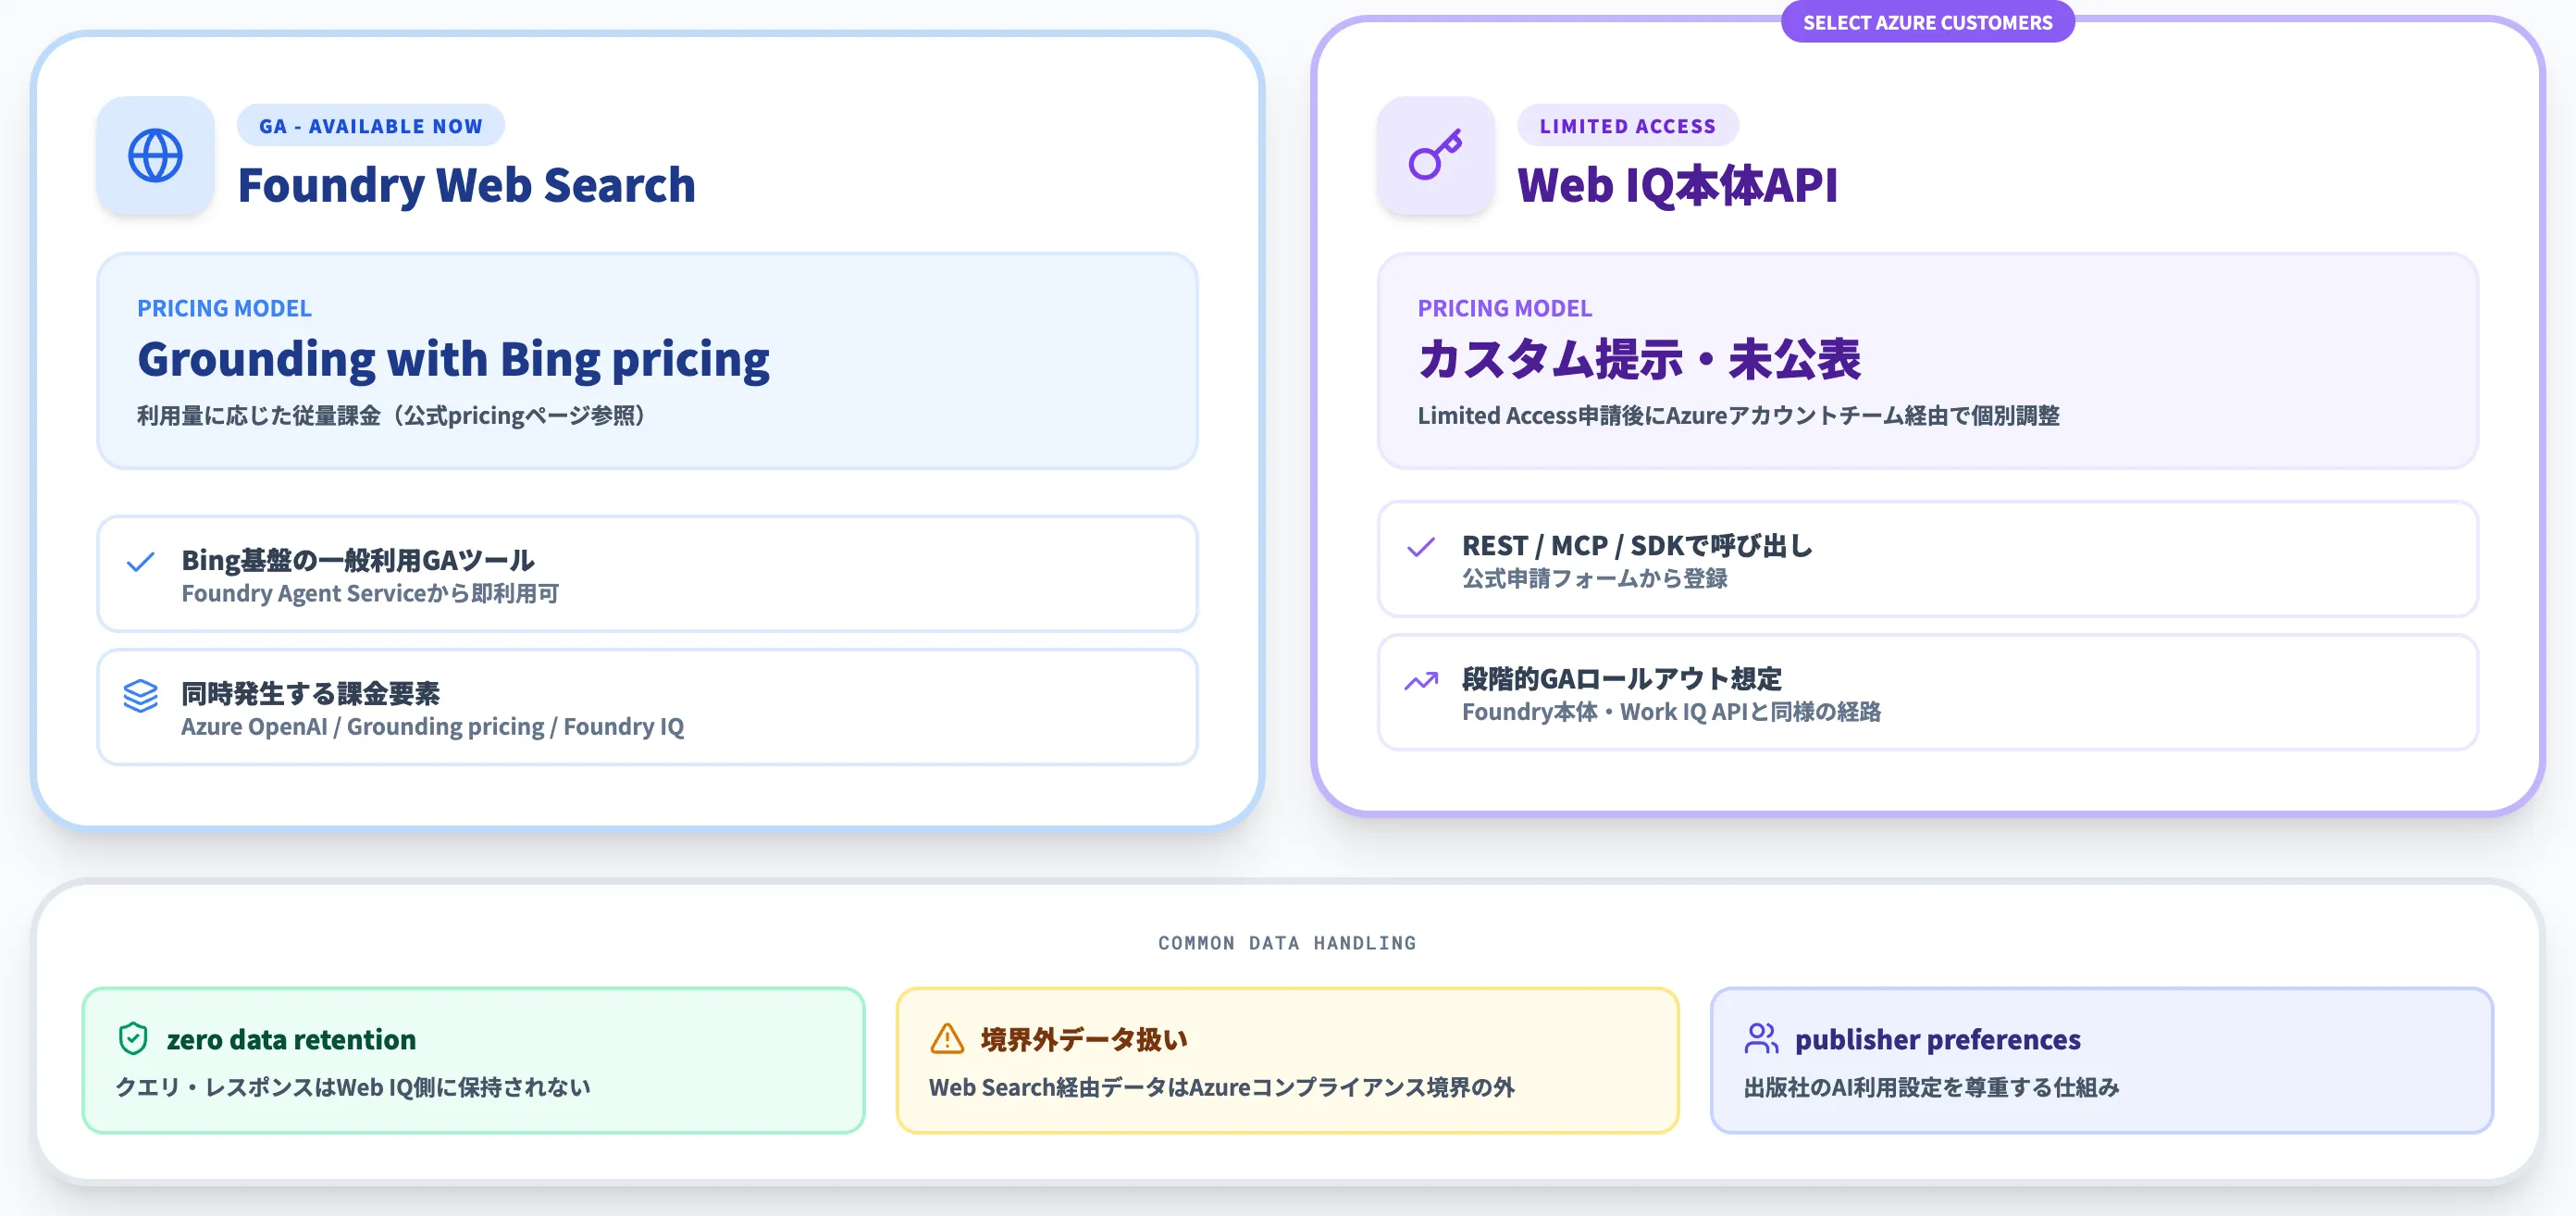Click the Web Search経由データはAzureコンプライアンス境界の外 description
Image resolution: width=2576 pixels, height=1216 pixels.
(x=1221, y=1087)
